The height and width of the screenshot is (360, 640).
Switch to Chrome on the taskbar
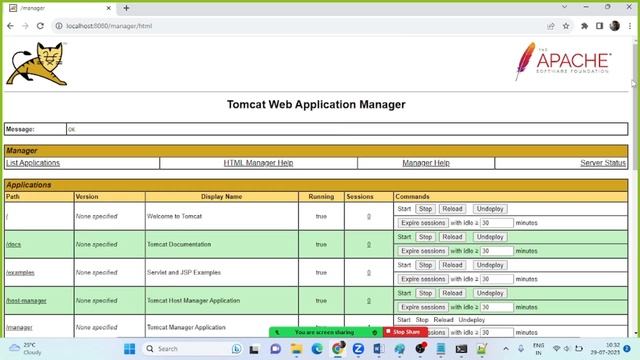pyautogui.click(x=338, y=349)
